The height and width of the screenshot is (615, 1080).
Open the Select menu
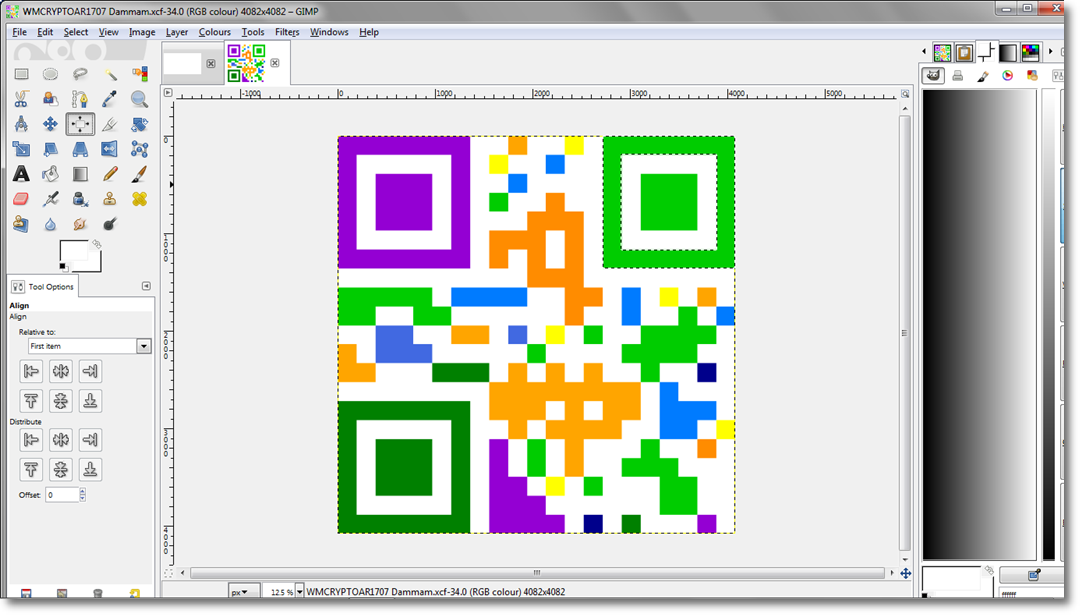coord(76,32)
